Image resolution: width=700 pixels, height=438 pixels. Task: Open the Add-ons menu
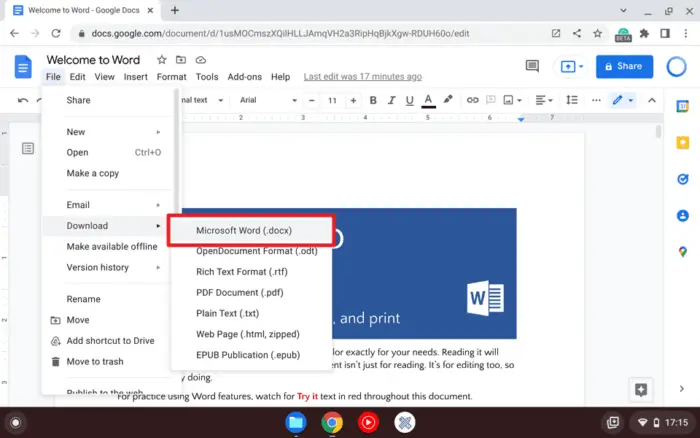click(245, 77)
